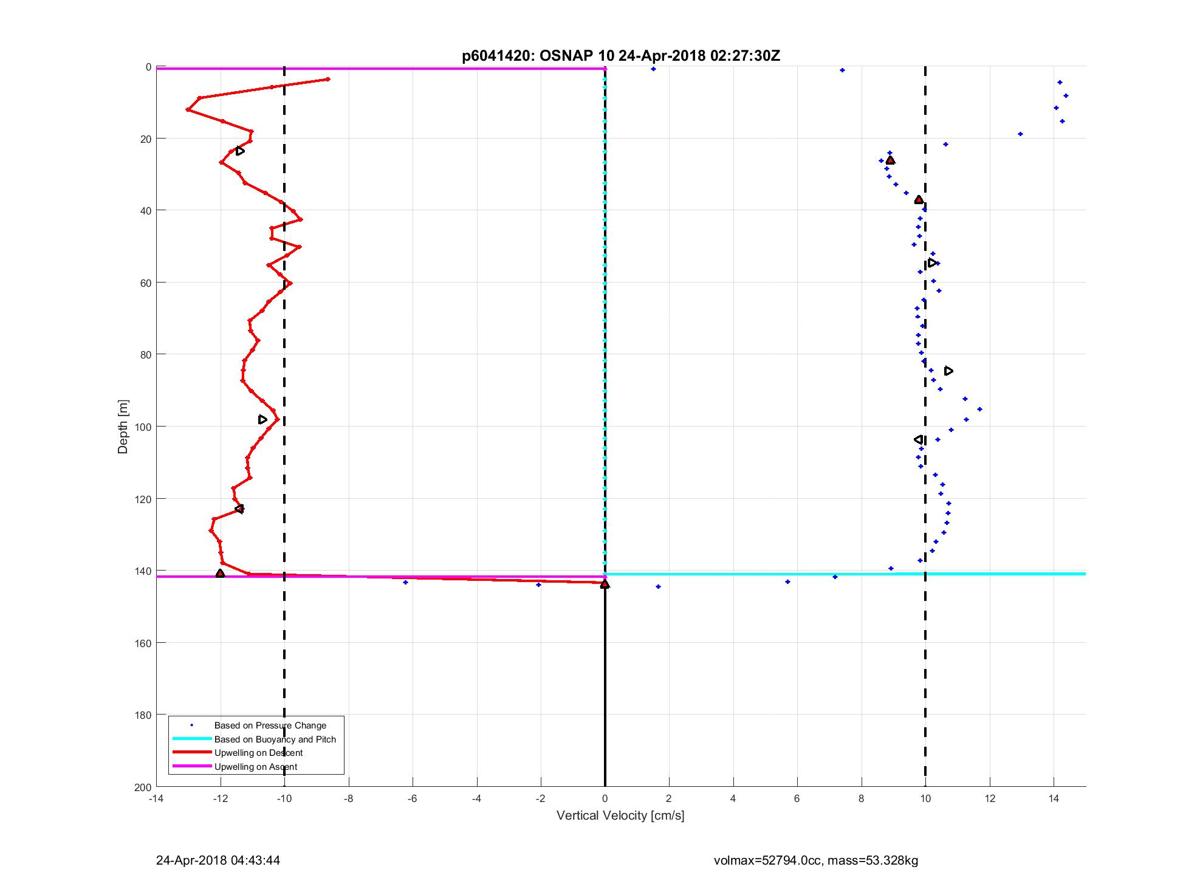The width and height of the screenshot is (1200, 885).
Task: Click left-pointing triangle near 123 m on red curve
Action: (x=239, y=509)
